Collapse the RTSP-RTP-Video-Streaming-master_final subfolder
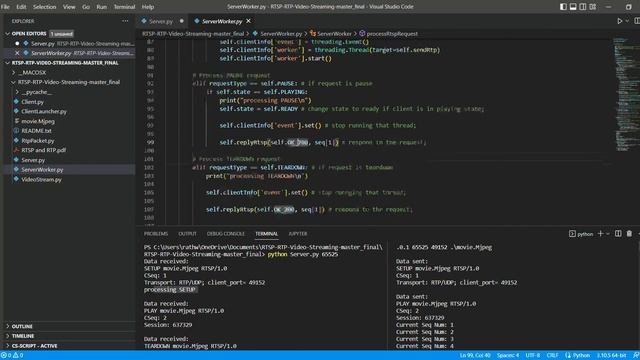Screen dimensions: 640x360 click(13, 82)
